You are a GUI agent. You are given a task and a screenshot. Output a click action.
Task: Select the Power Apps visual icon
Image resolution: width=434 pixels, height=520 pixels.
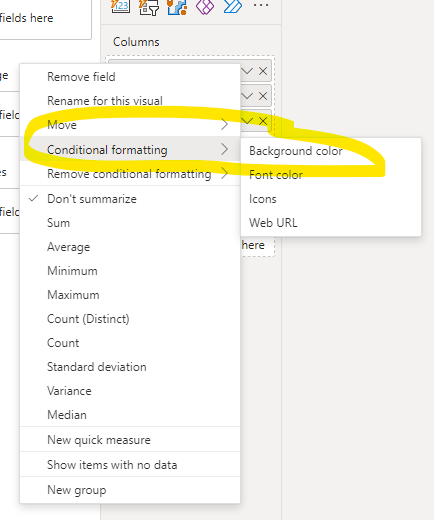tap(205, 7)
